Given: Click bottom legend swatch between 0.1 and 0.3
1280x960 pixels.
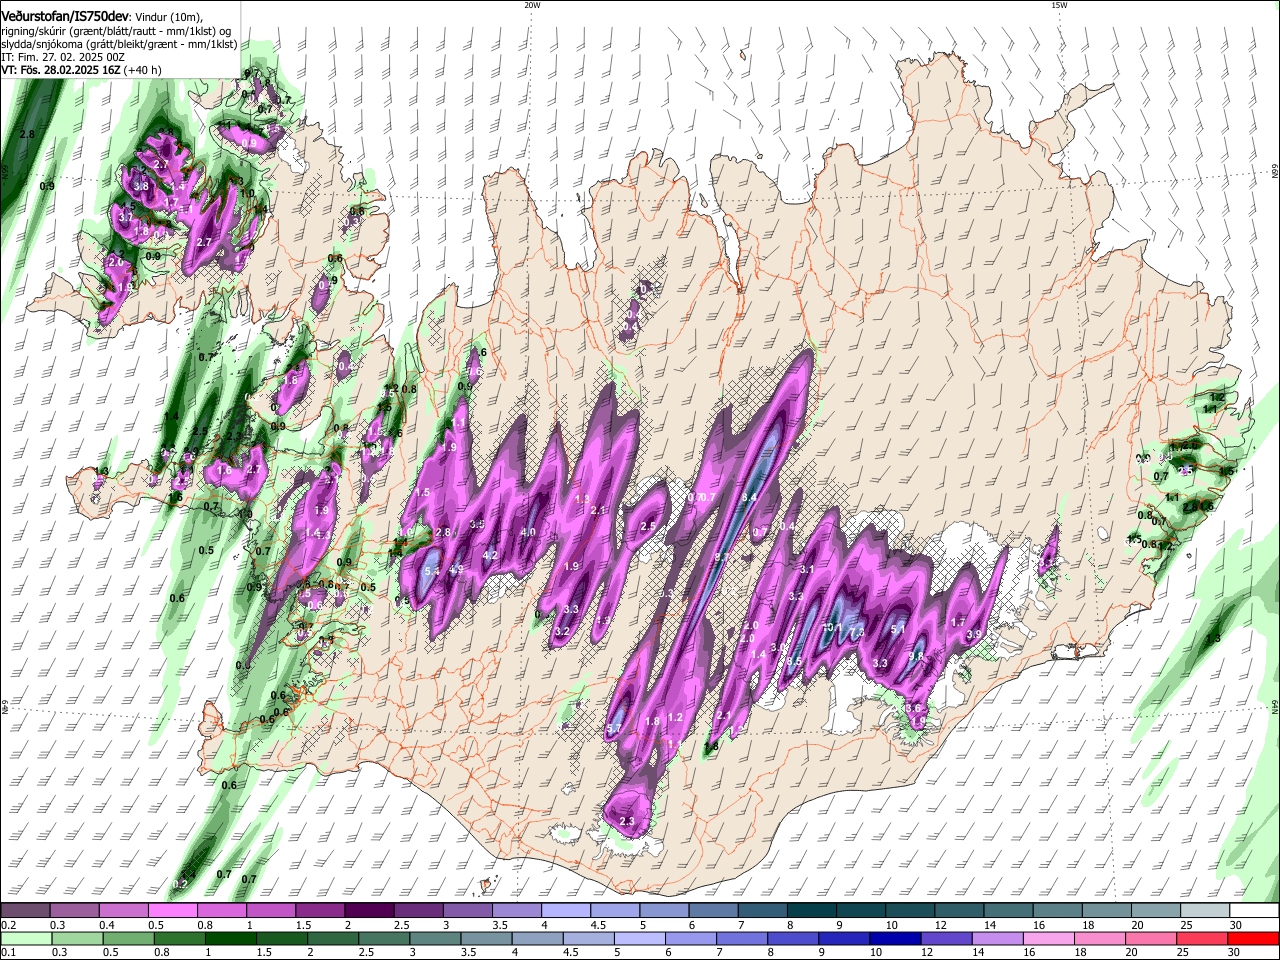Looking at the screenshot, I should [x=26, y=938].
